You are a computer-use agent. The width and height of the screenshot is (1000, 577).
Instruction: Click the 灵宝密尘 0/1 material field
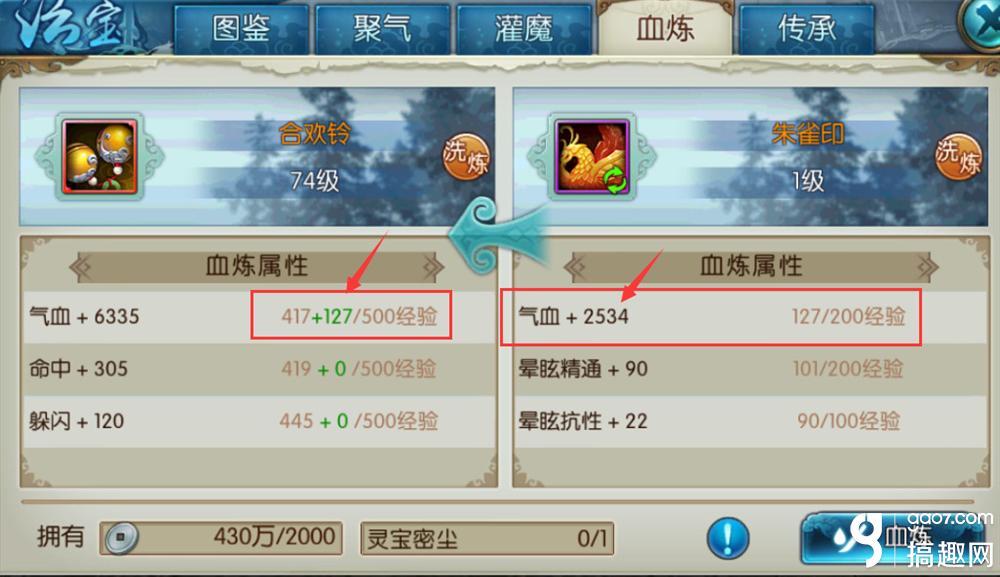click(x=487, y=539)
